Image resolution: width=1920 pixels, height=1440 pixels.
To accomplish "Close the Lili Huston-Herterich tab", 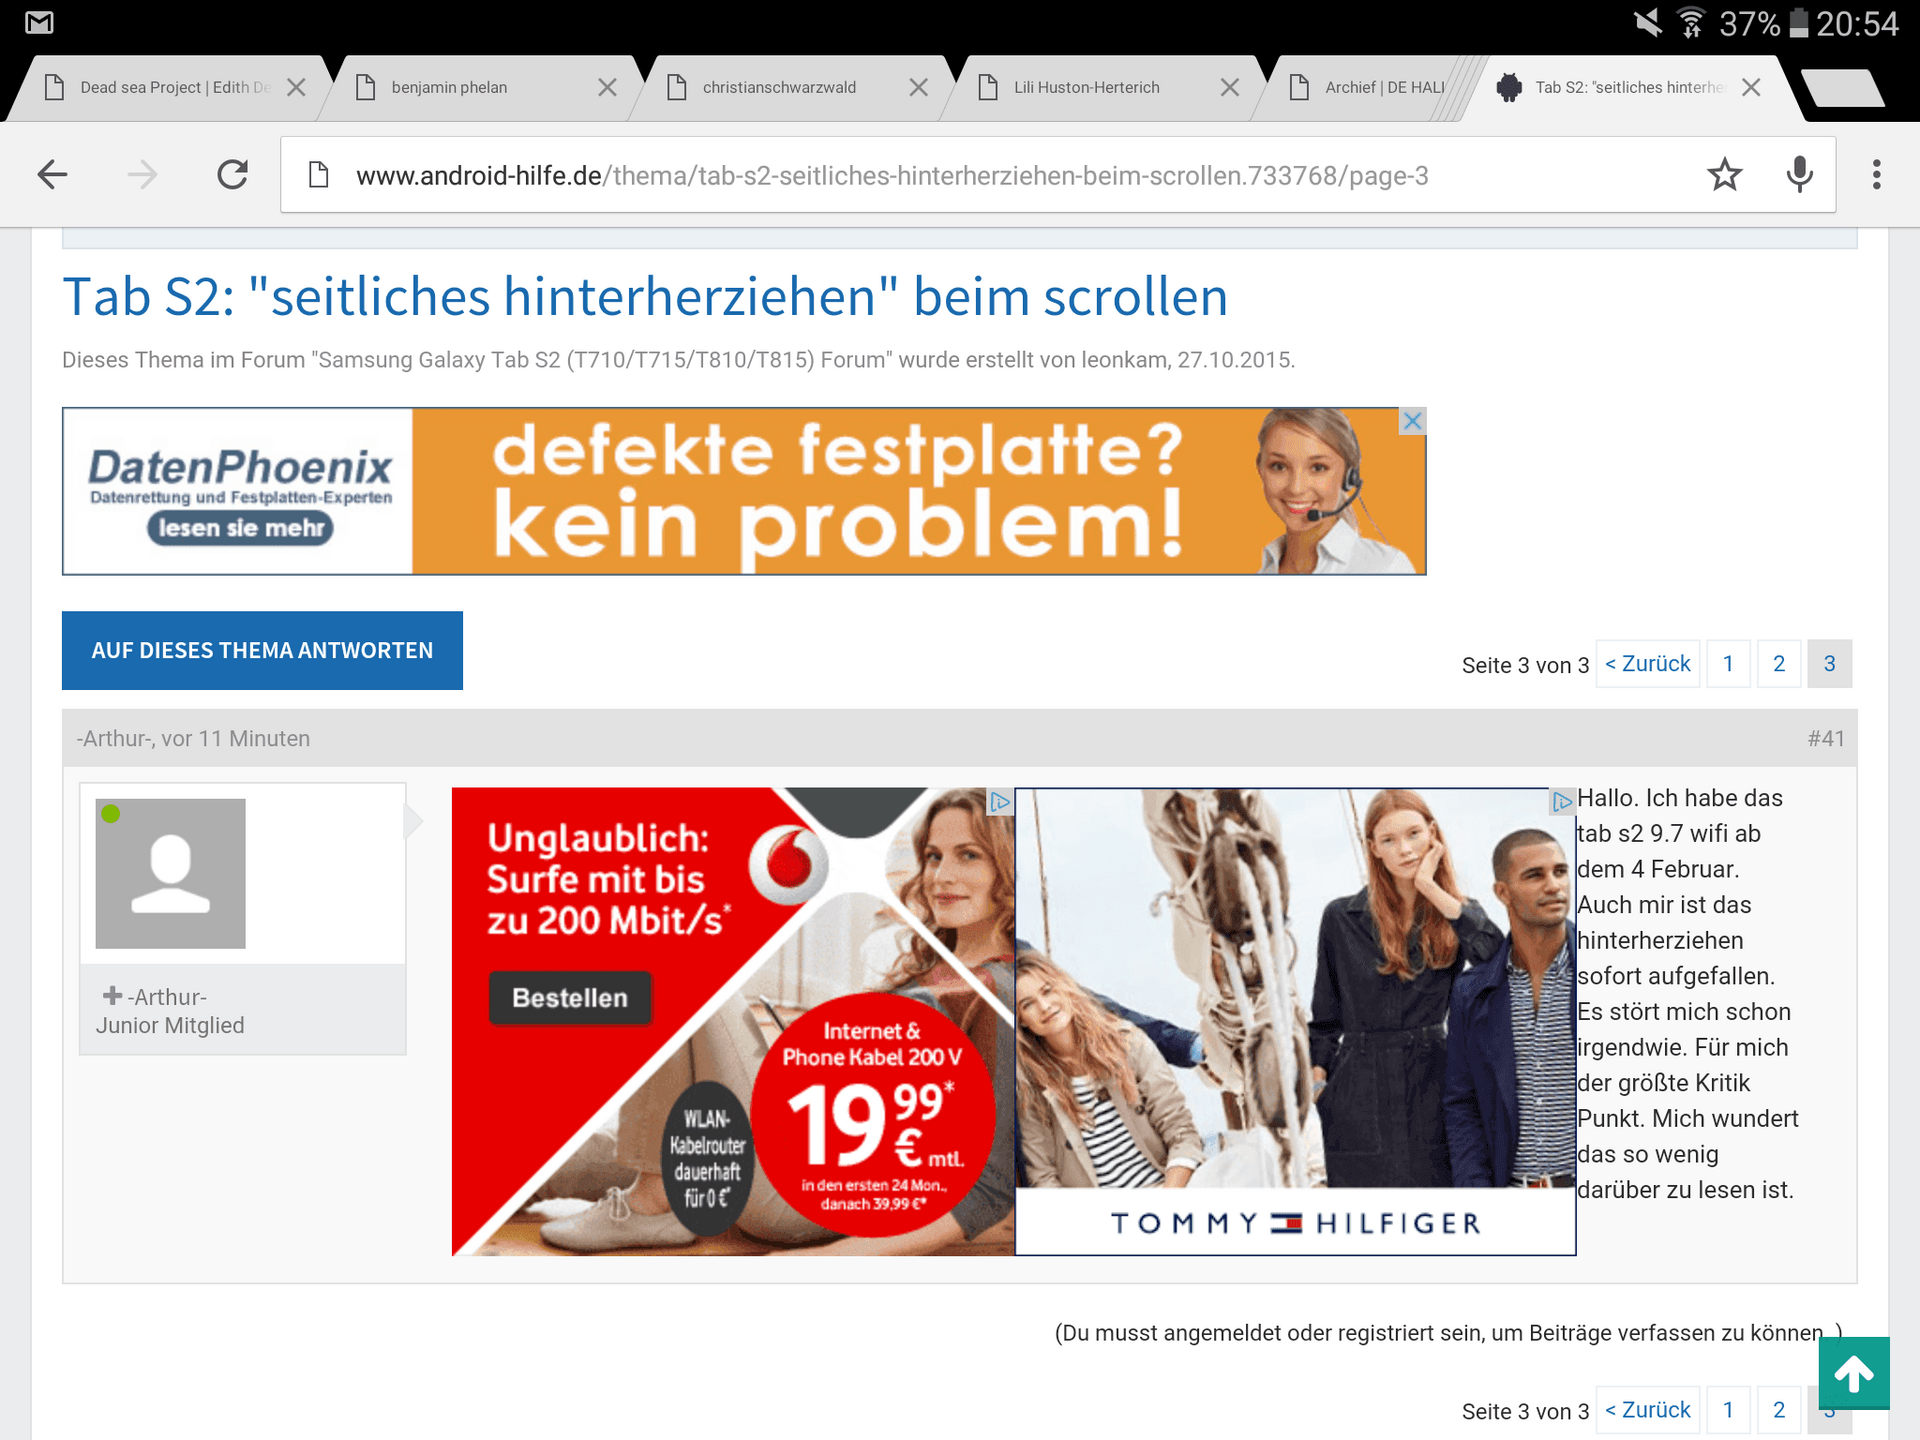I will click(x=1229, y=88).
